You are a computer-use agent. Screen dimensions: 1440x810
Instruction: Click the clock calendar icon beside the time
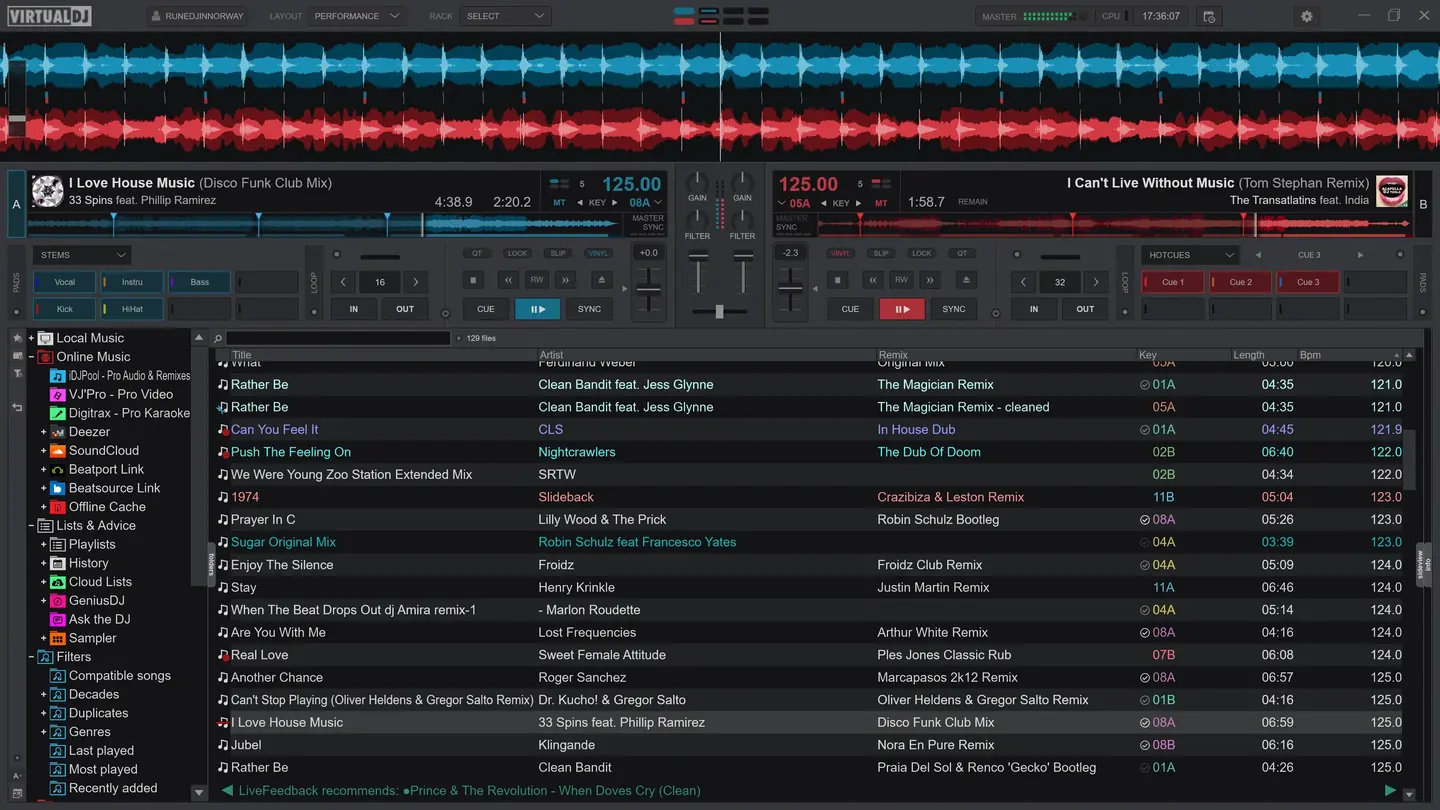click(x=1209, y=16)
